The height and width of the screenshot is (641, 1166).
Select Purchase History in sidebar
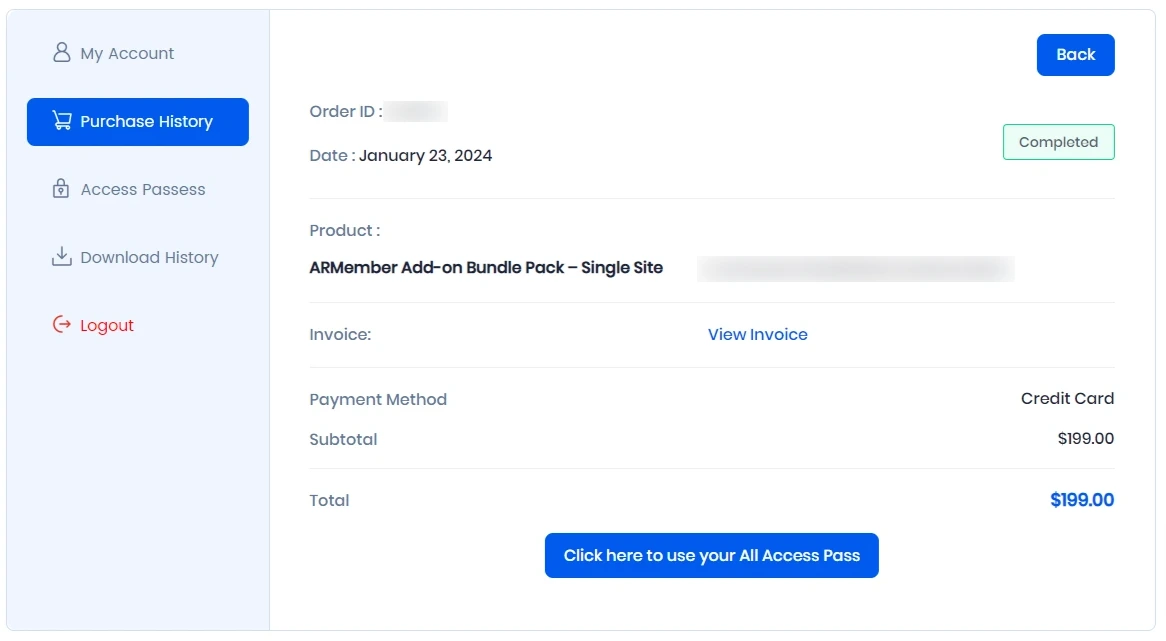click(138, 122)
